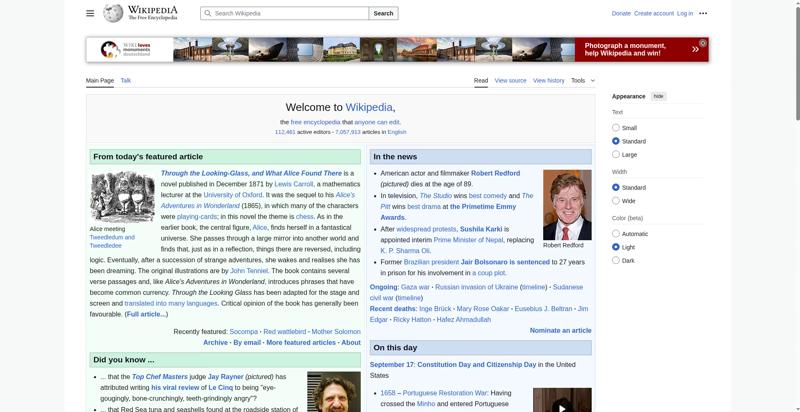This screenshot has height=412, width=800.
Task: Click the Search button
Action: 383,13
